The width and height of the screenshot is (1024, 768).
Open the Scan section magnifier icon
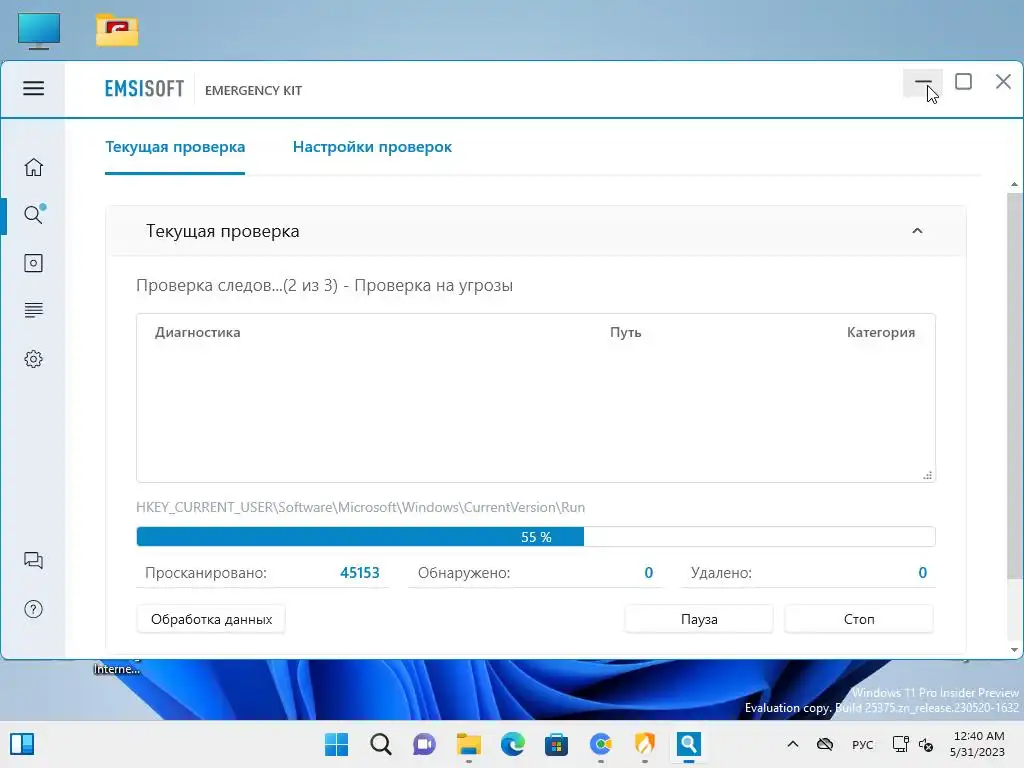click(x=34, y=214)
